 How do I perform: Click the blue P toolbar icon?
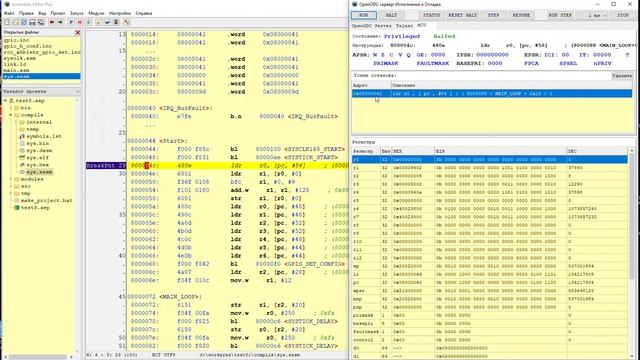71,22
